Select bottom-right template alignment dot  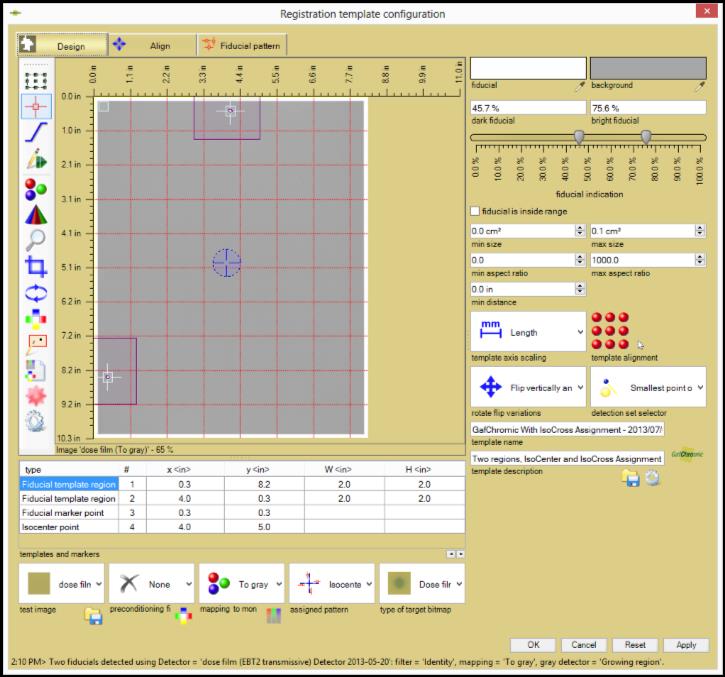(x=624, y=344)
